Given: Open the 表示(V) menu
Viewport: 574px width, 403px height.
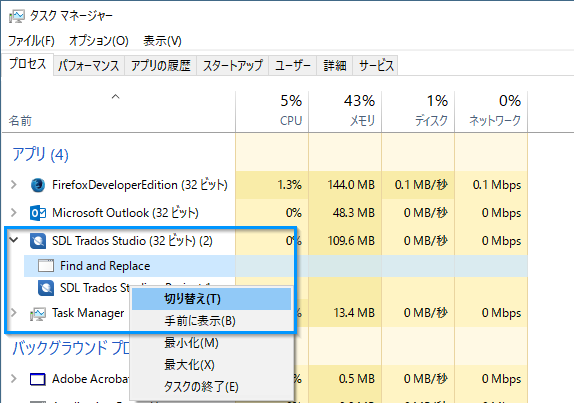Looking at the screenshot, I should [x=162, y=41].
